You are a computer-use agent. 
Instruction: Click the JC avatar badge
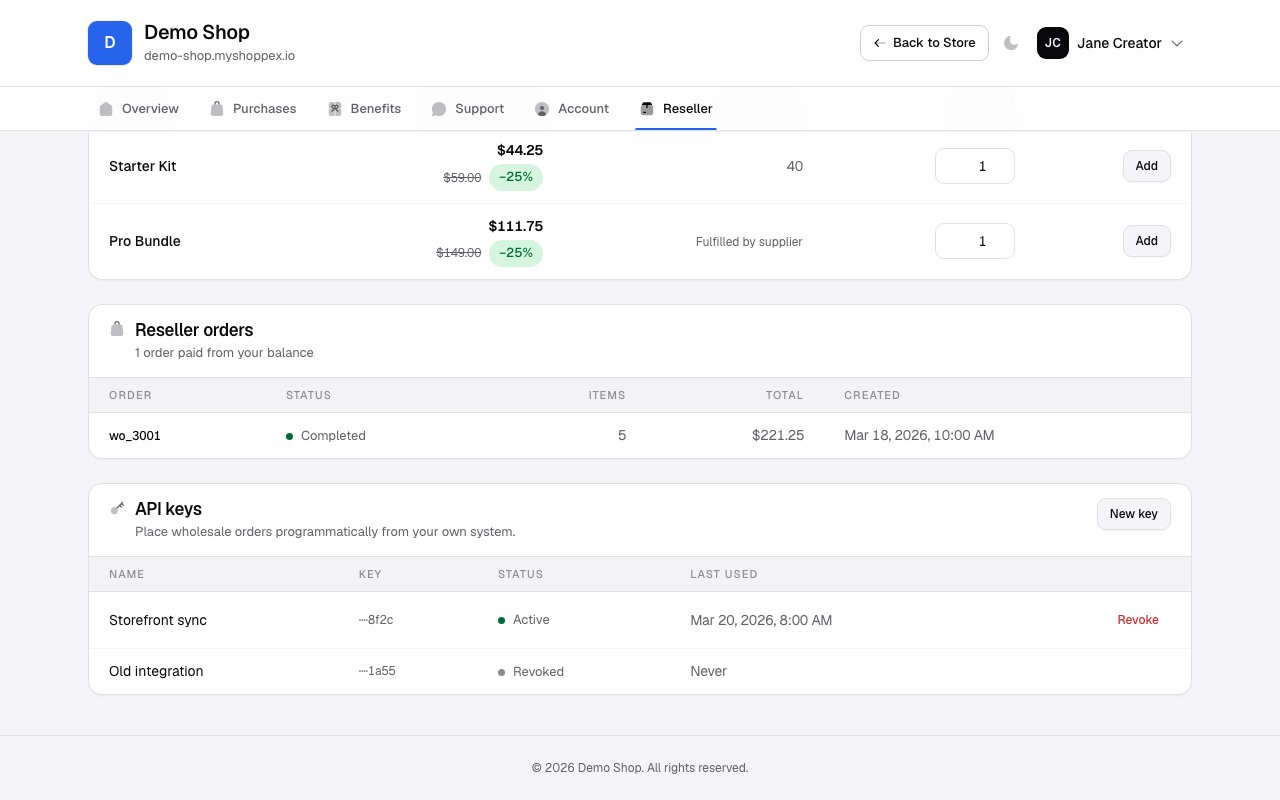tap(1053, 43)
